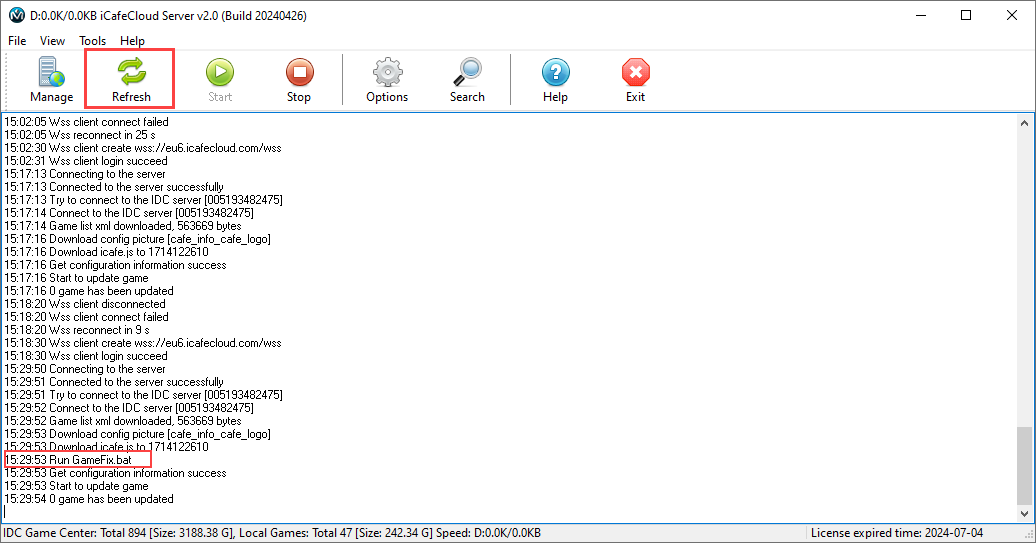Launch the Search magnifier tool
Viewport: 1036px width, 543px height.
(x=467, y=72)
